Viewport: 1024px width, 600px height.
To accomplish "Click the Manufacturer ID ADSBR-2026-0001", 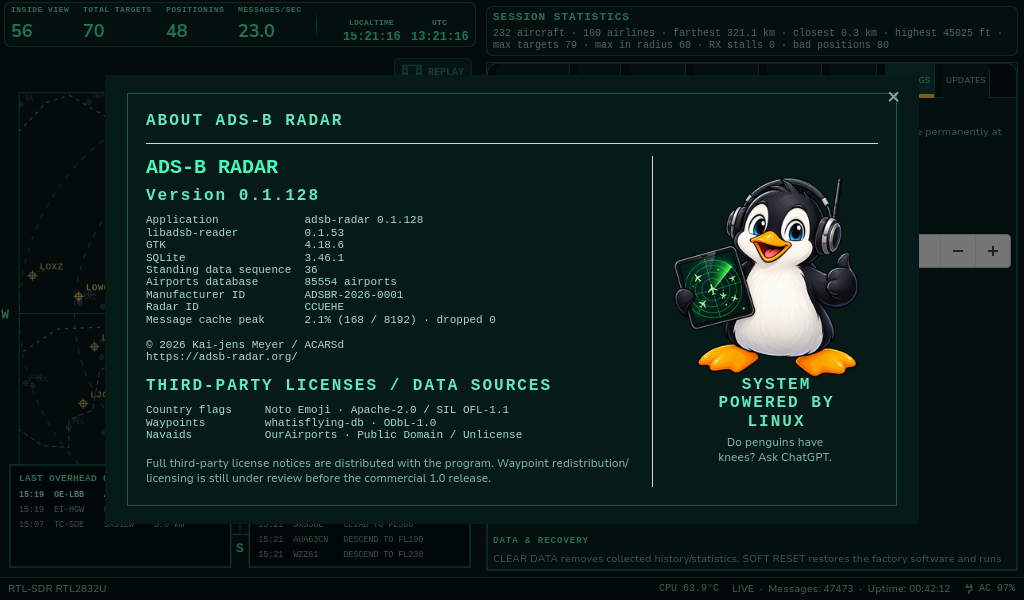I will [353, 295].
